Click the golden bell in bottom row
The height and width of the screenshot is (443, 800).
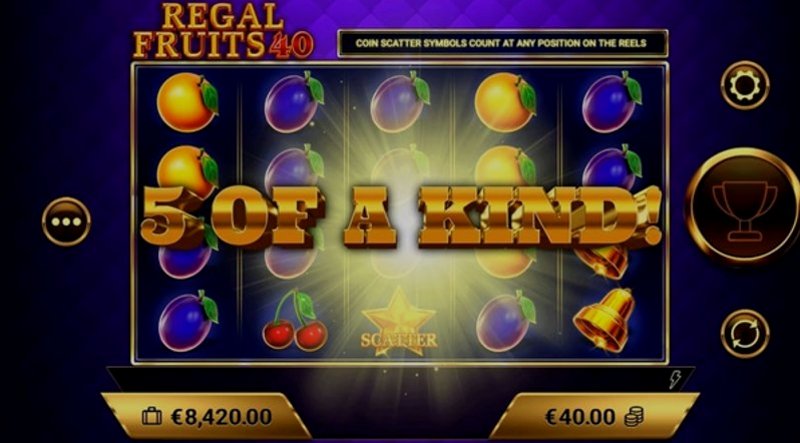pos(605,320)
